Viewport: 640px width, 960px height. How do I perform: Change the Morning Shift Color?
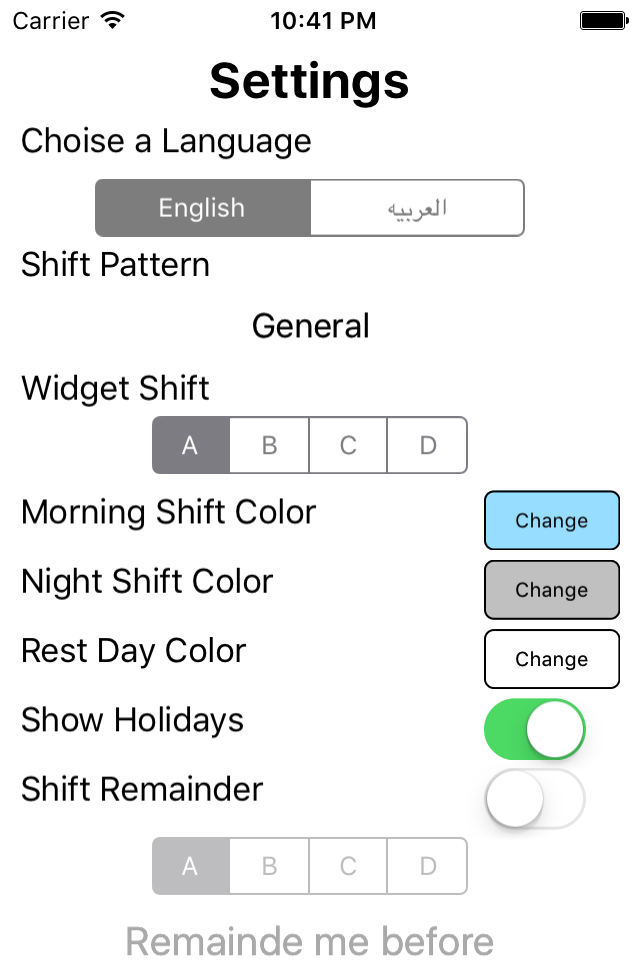tap(551, 520)
